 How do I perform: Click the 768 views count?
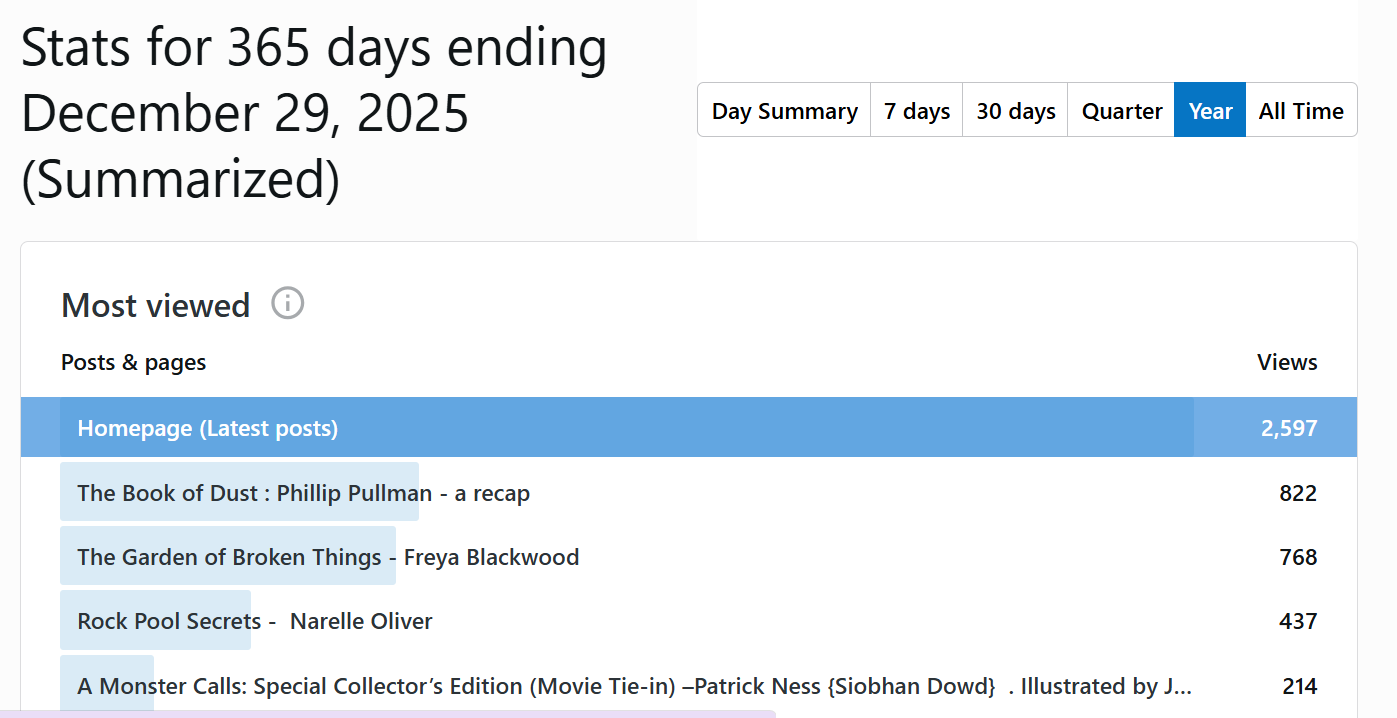1298,557
